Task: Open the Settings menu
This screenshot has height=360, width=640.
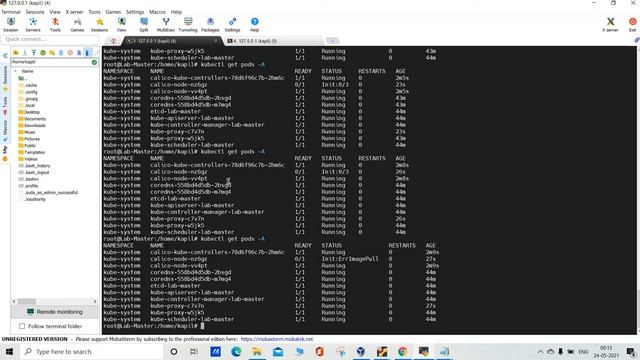Action: tap(135, 12)
